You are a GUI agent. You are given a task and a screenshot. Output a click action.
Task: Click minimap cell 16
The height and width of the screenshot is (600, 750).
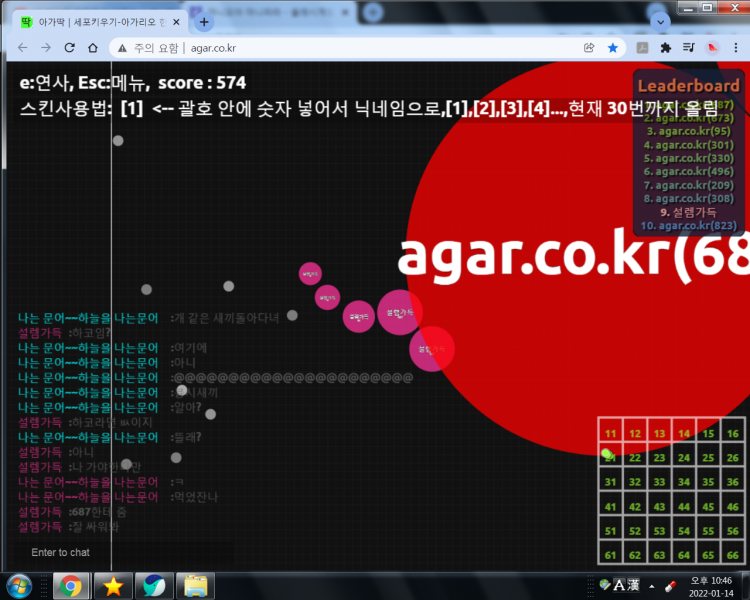pyautogui.click(x=733, y=430)
